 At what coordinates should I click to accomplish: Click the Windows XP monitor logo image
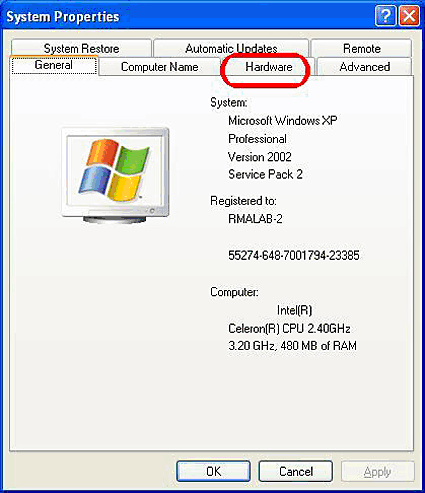pos(115,175)
